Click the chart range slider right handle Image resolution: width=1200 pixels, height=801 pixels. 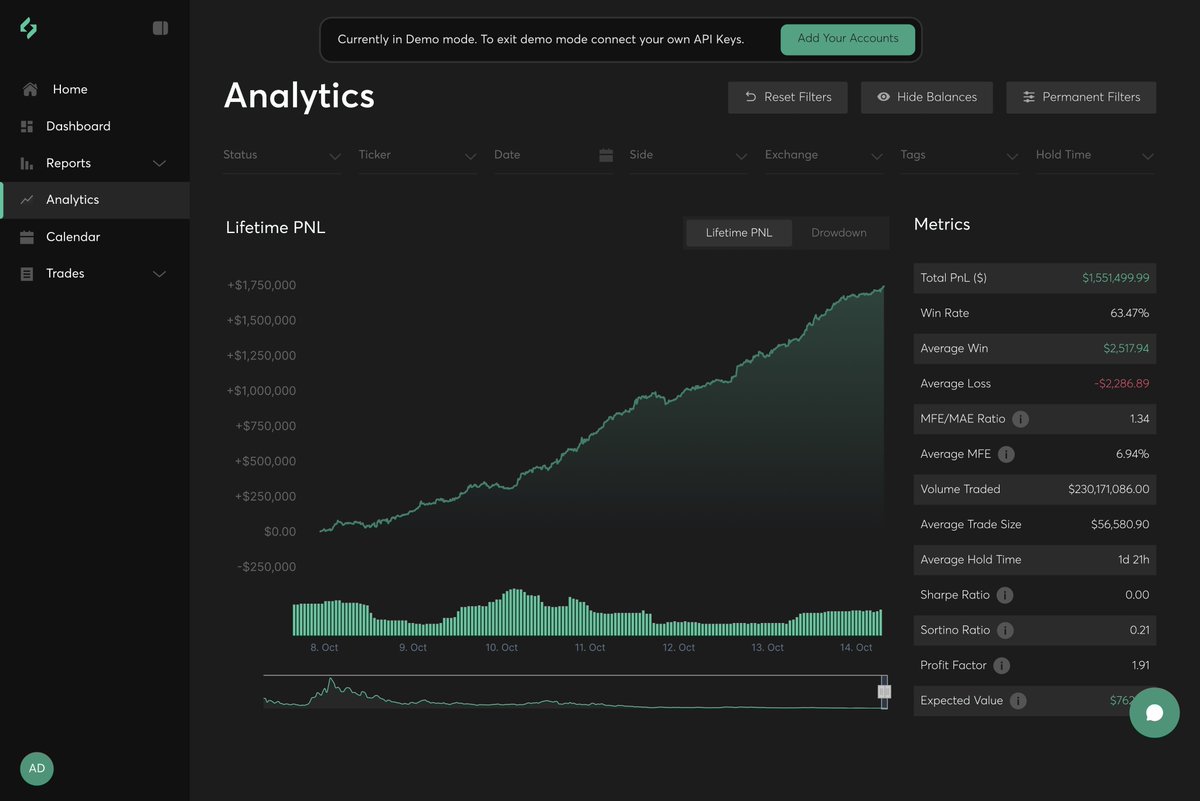pos(884,691)
